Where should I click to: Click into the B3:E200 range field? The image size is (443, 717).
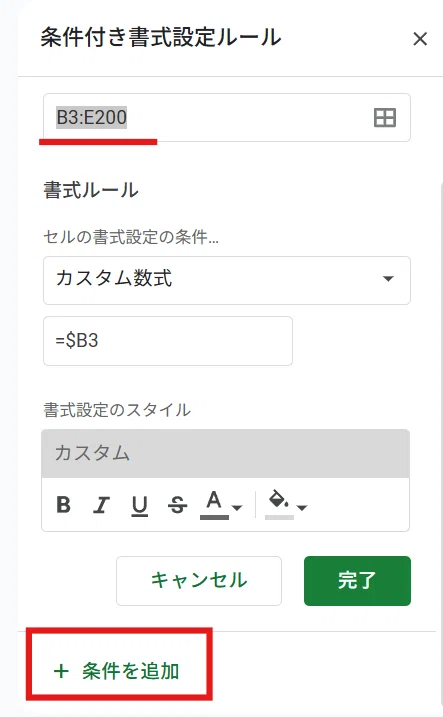(227, 118)
